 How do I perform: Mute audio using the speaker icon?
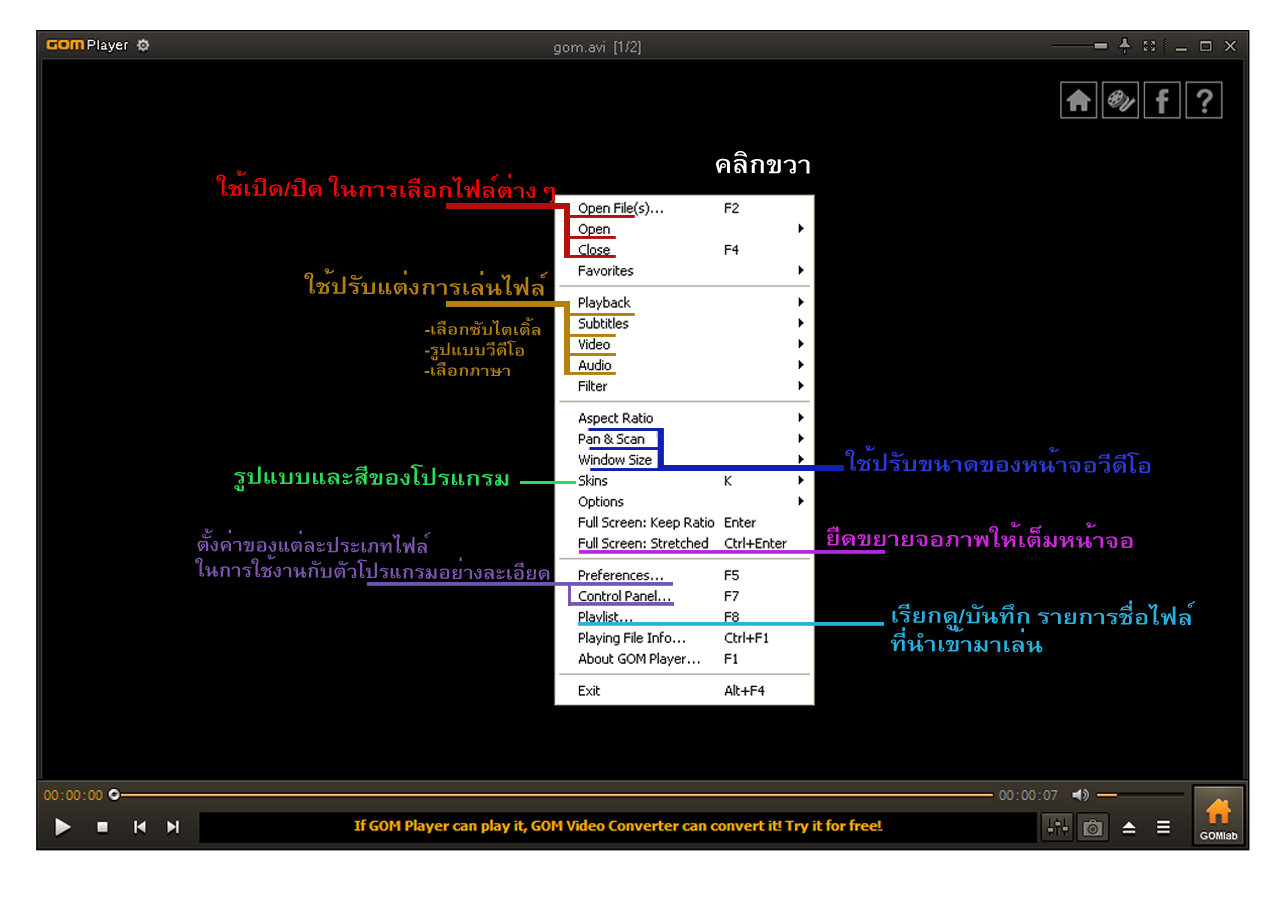[x=1080, y=795]
